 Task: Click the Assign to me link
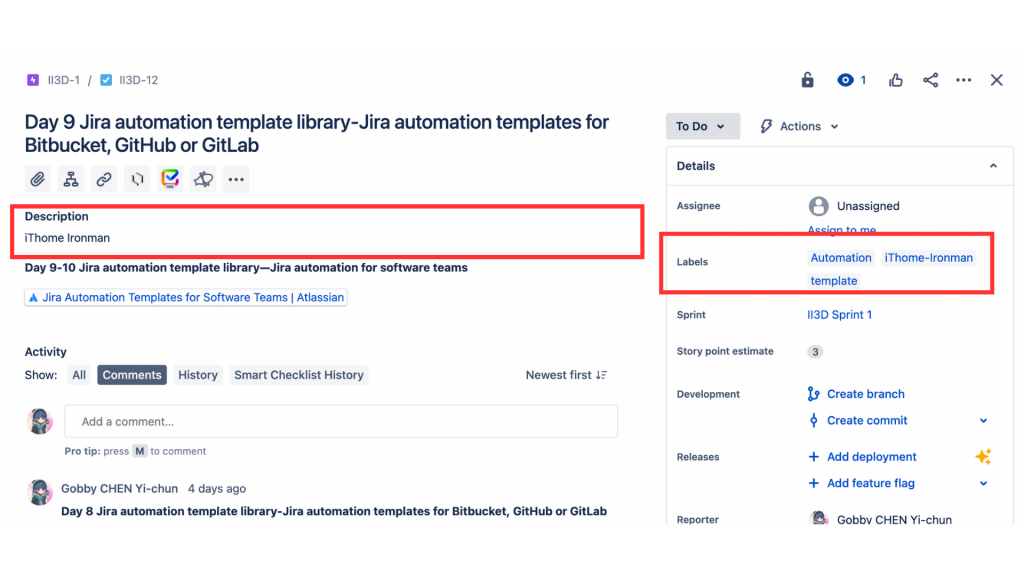[x=842, y=229]
